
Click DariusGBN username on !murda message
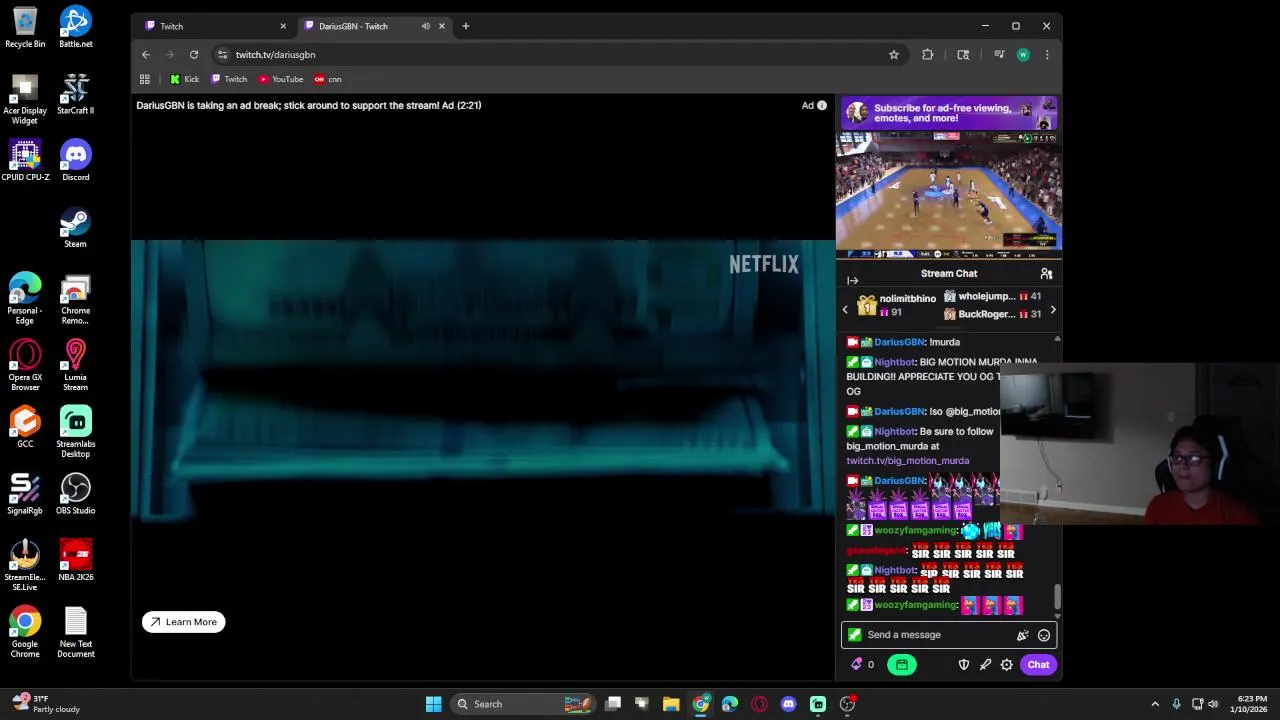(x=900, y=342)
